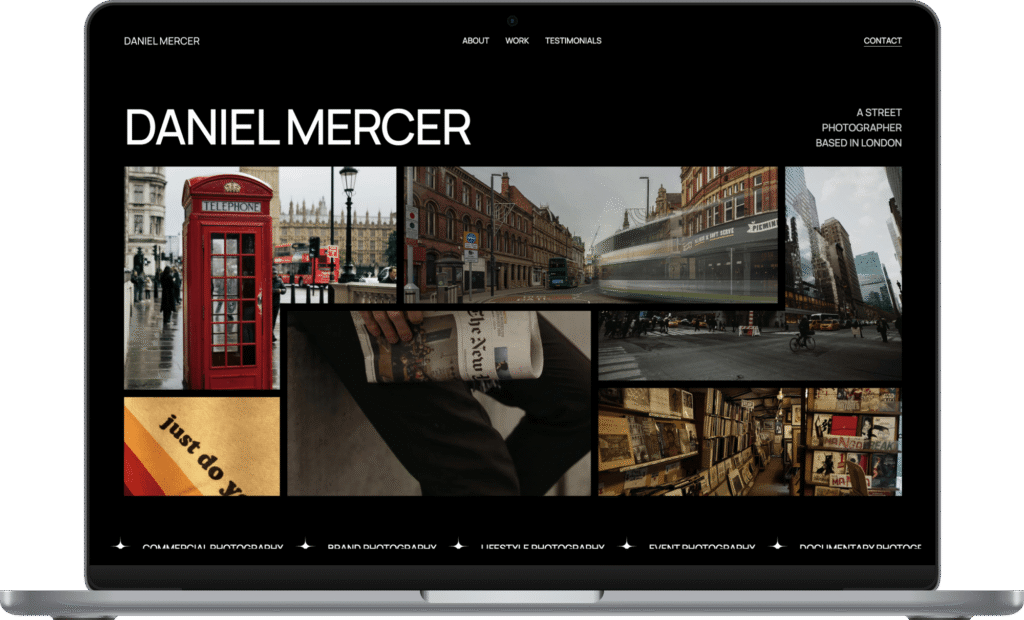Select the sparkle icon before Lifestyle Photography
The image size is (1024, 620).
pyautogui.click(x=459, y=546)
